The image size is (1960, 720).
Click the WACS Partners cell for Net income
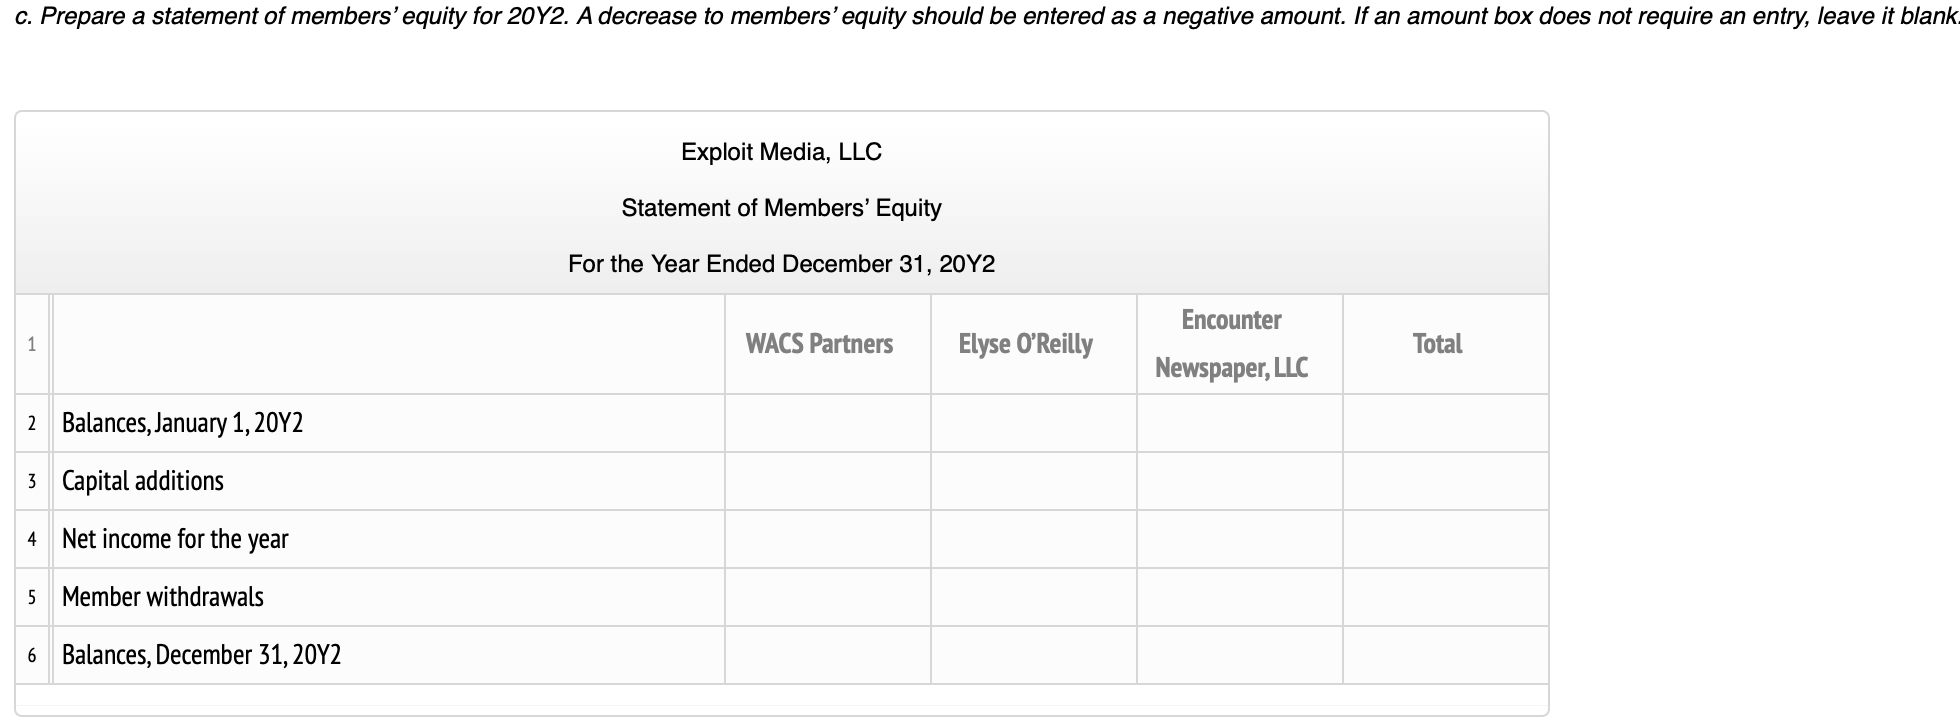pos(827,539)
